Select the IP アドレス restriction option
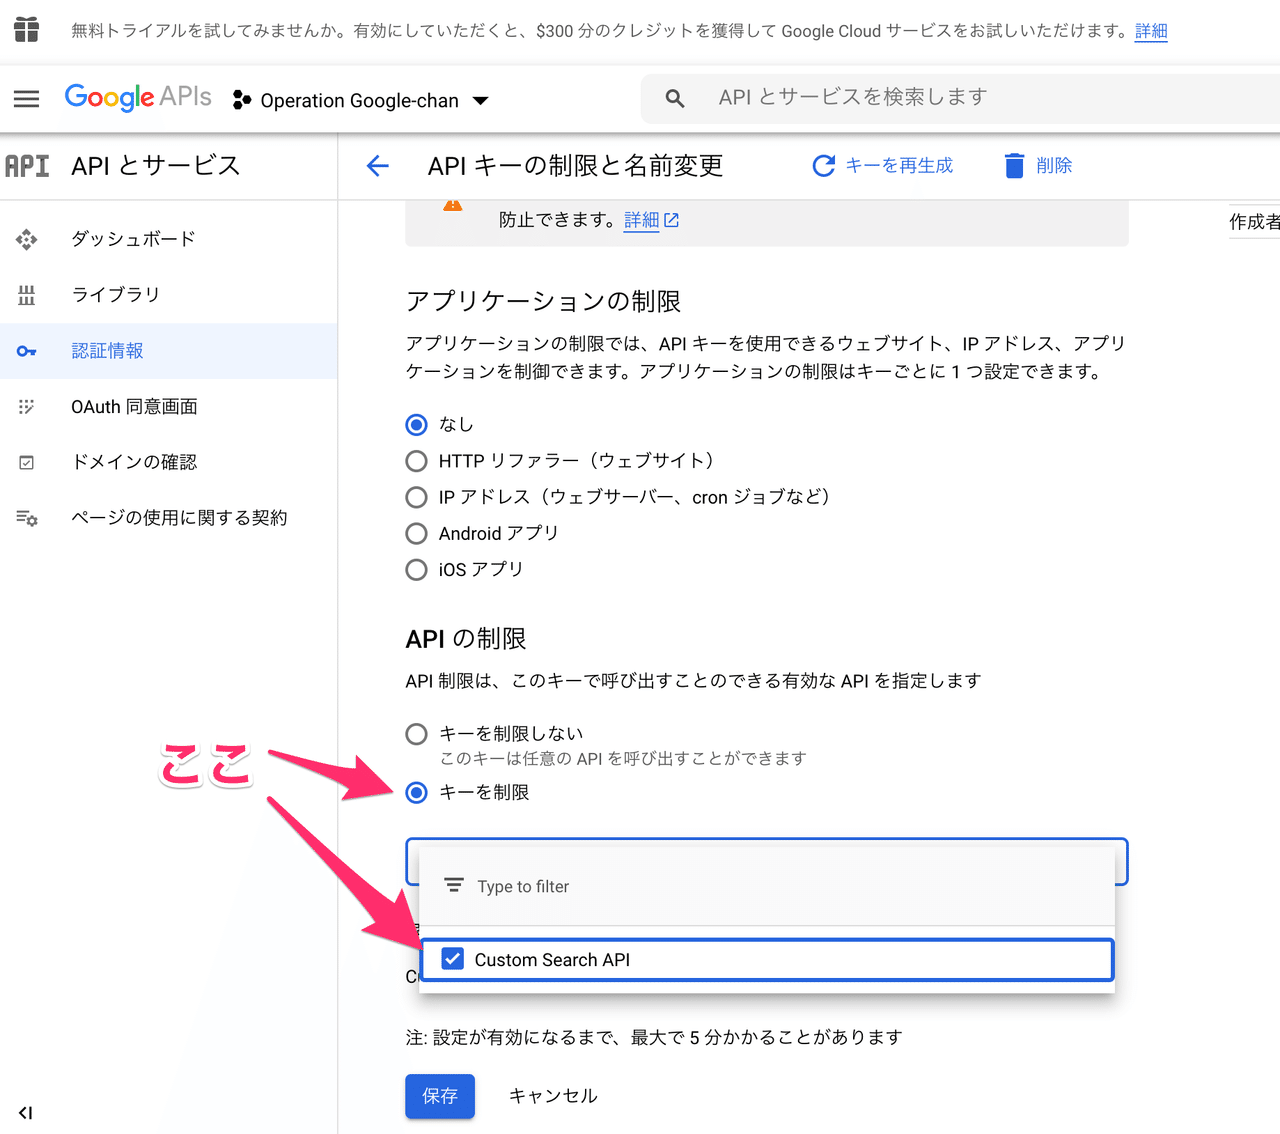Viewport: 1280px width, 1134px height. [417, 497]
